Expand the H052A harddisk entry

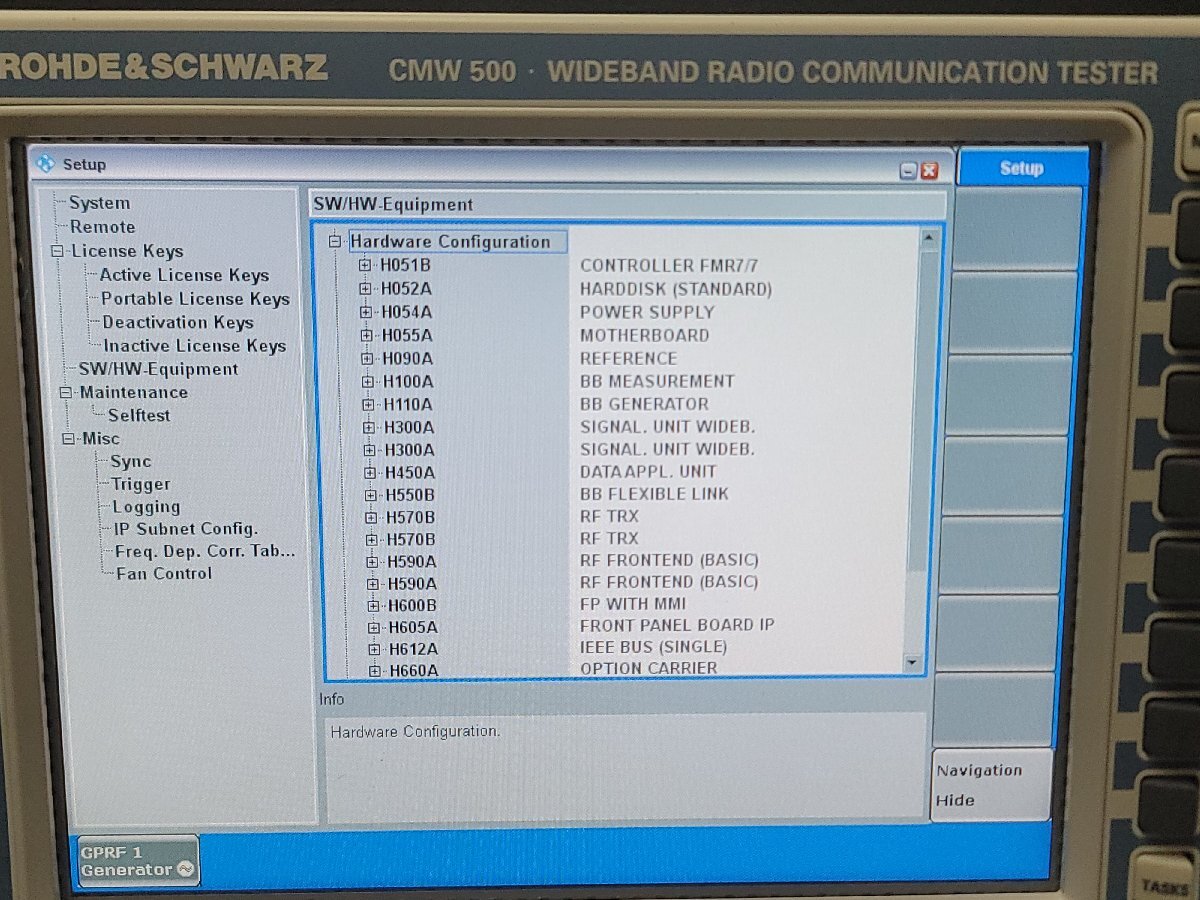(366, 288)
